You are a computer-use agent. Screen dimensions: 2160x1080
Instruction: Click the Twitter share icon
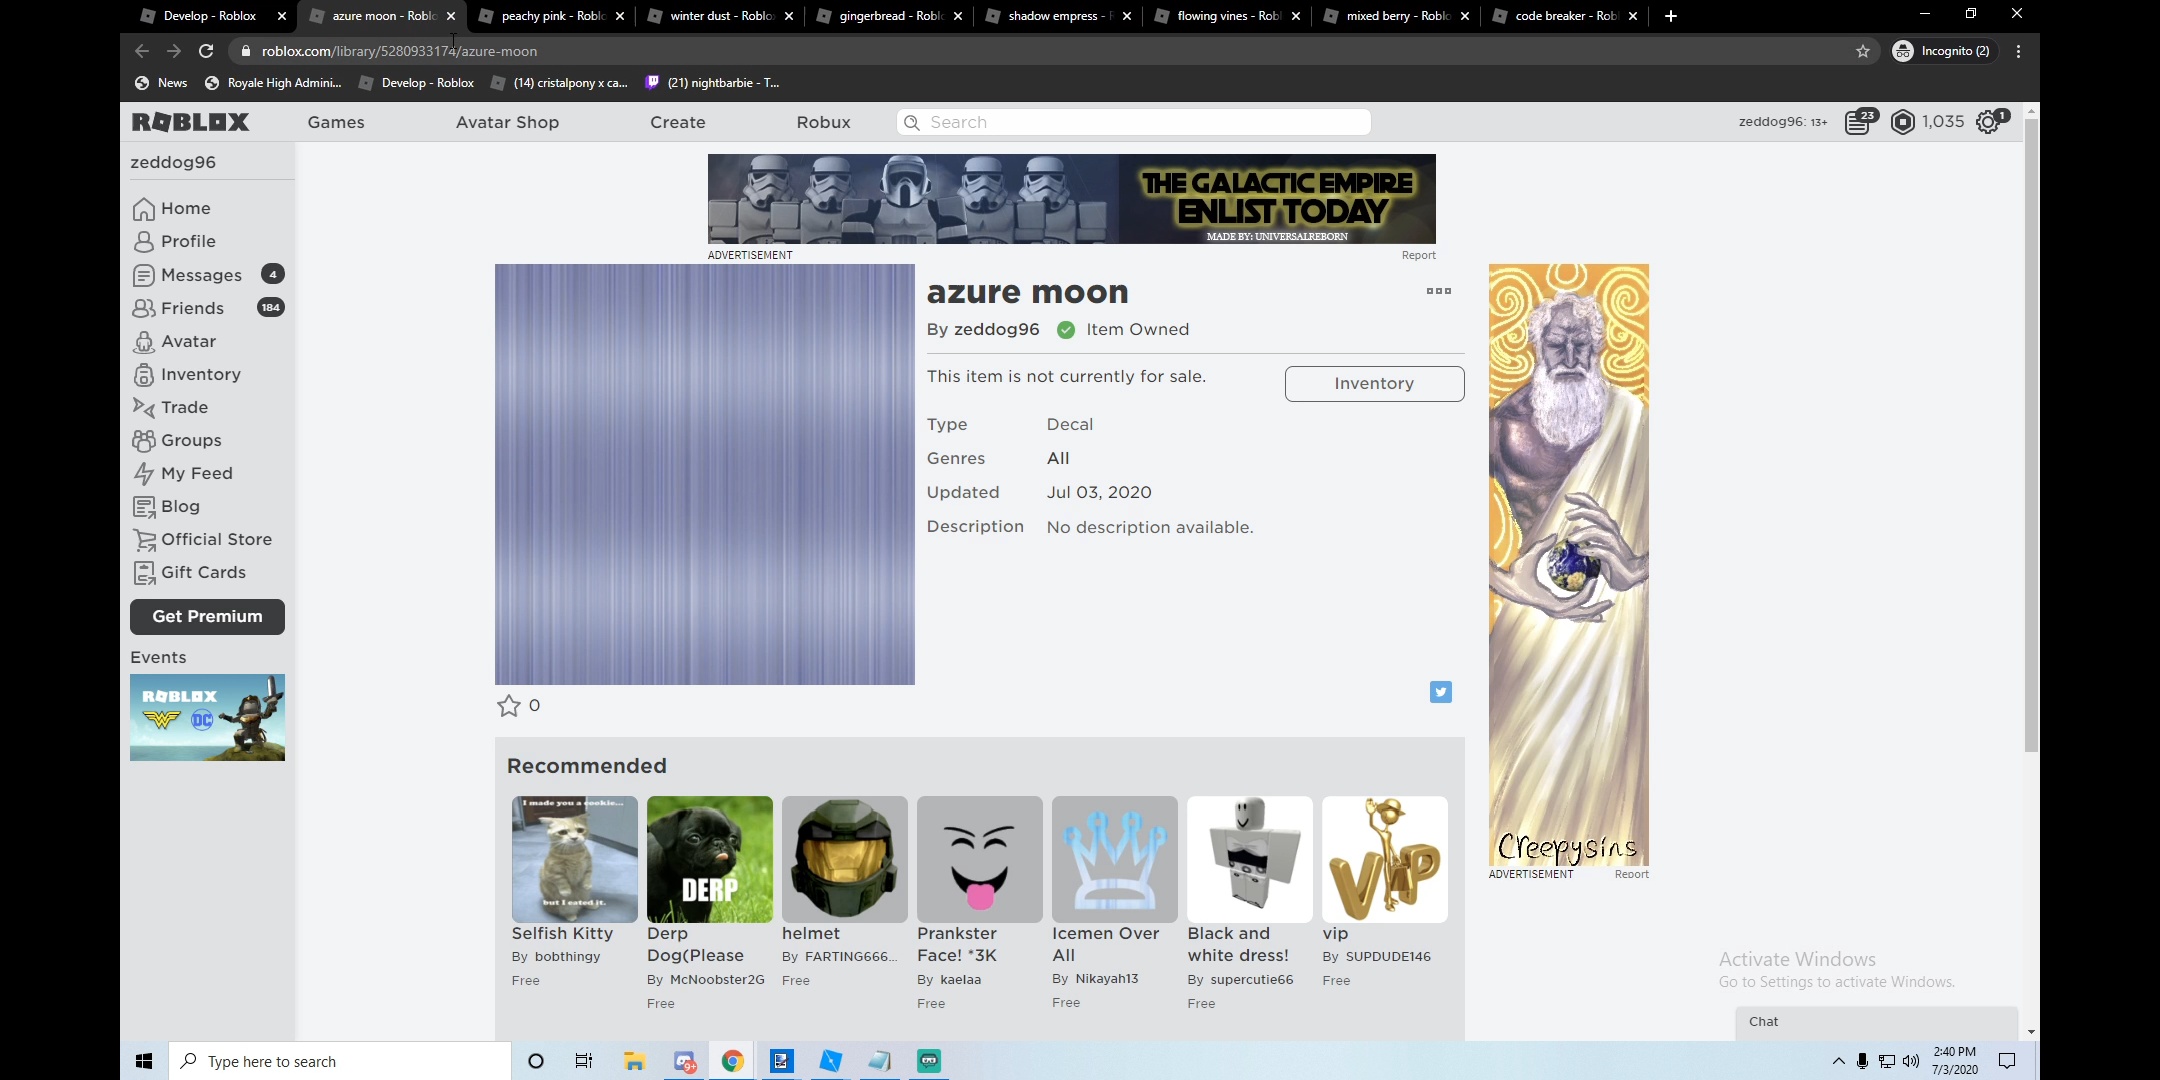coord(1441,690)
